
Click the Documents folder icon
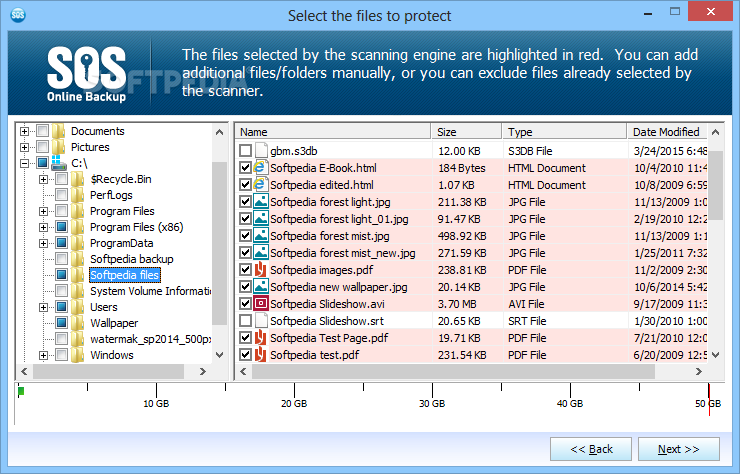click(x=59, y=131)
